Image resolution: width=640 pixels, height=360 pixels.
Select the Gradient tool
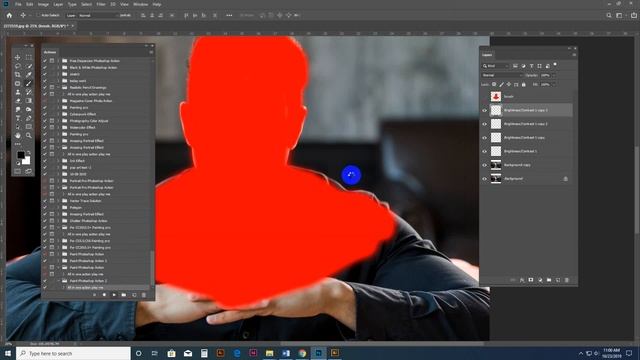[x=29, y=101]
